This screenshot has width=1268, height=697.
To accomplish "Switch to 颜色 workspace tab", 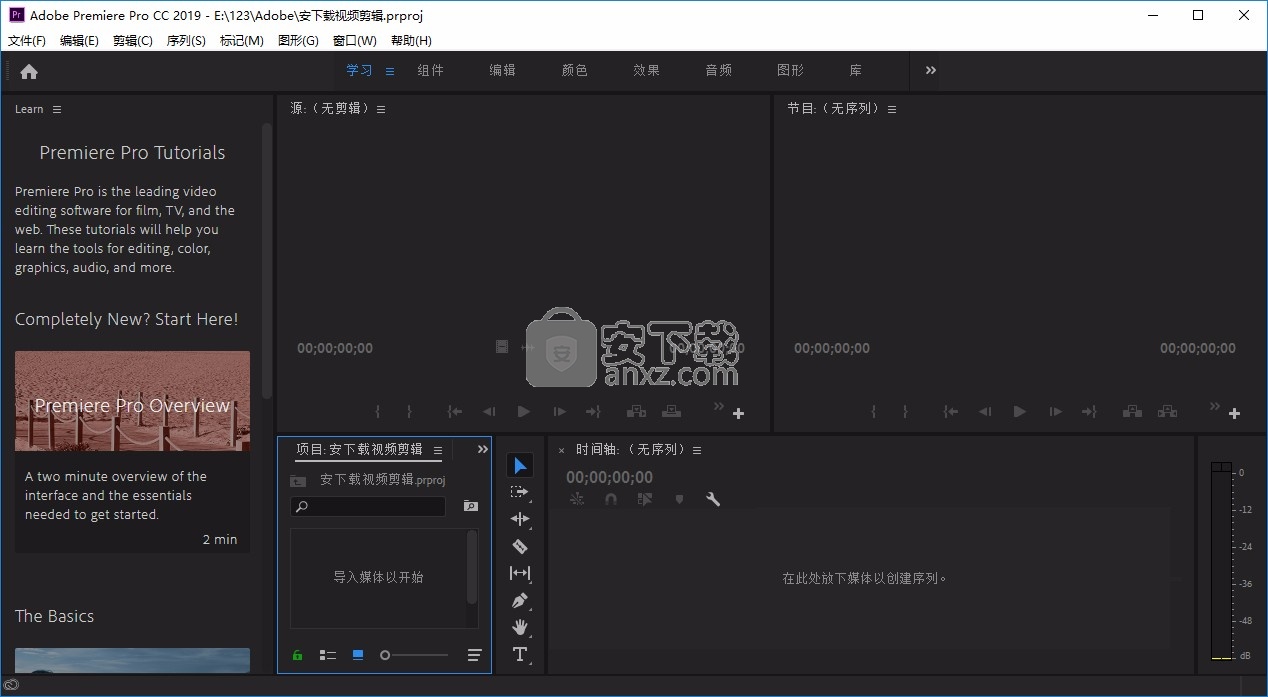I will coord(575,70).
